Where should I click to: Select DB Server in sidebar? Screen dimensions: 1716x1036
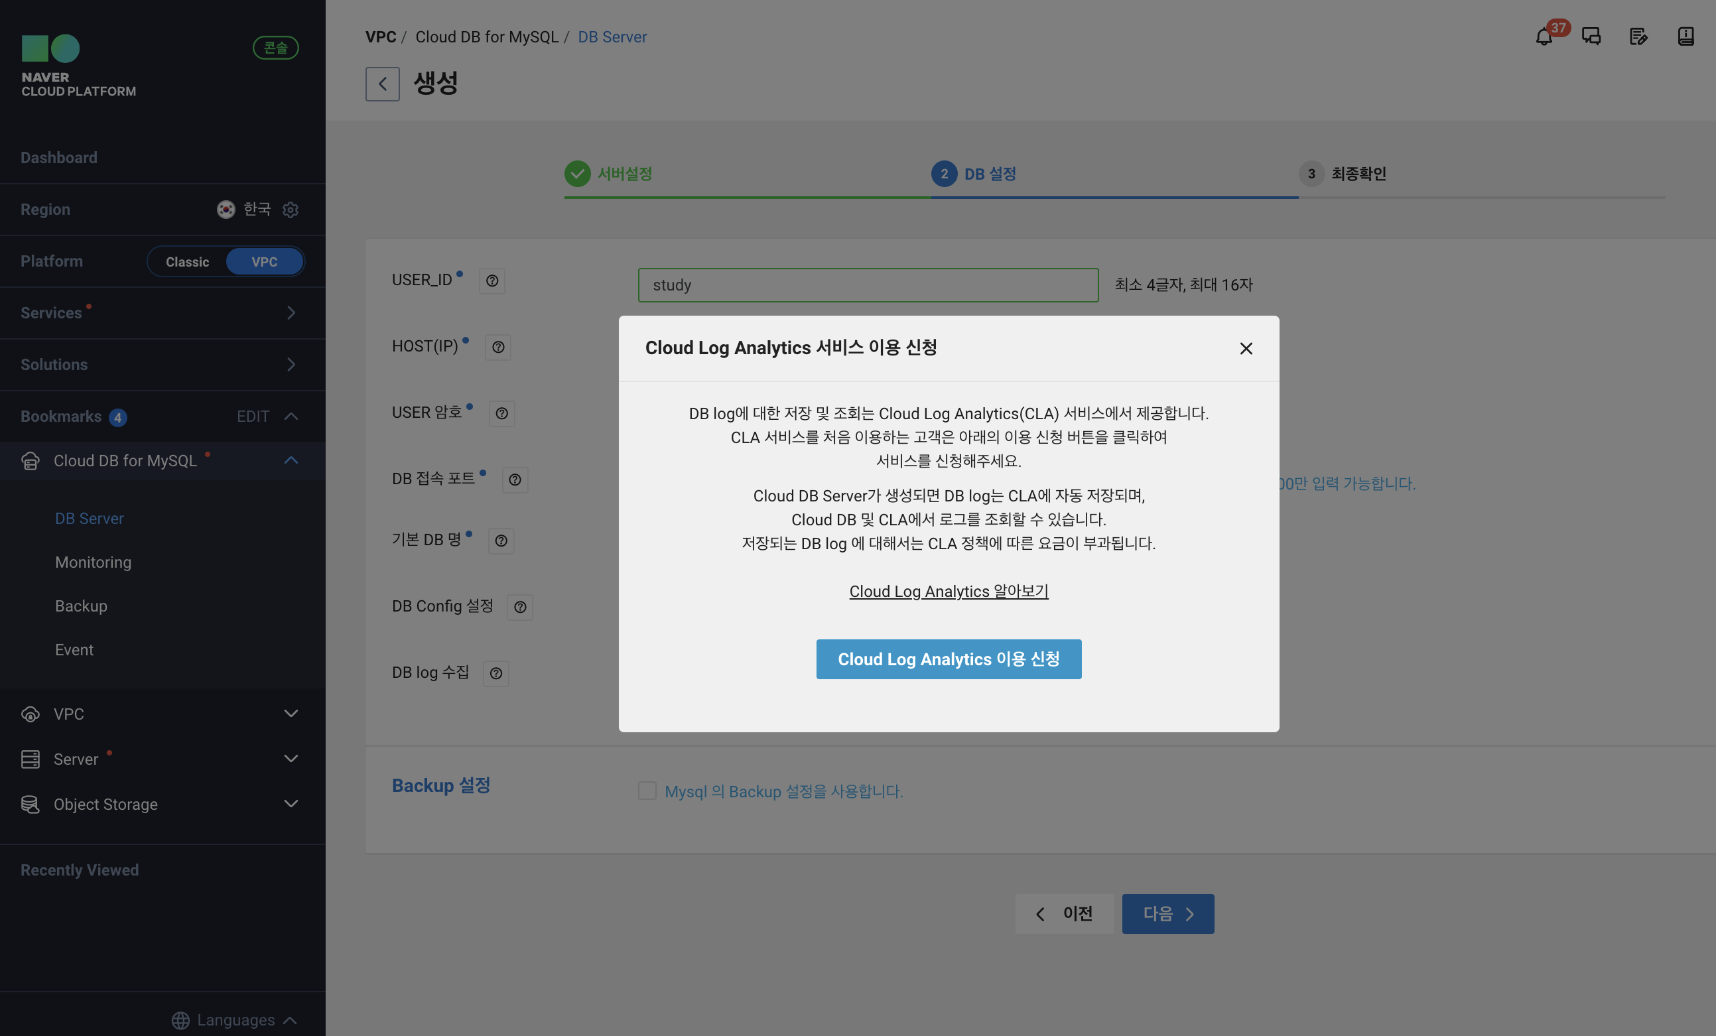[x=89, y=519]
